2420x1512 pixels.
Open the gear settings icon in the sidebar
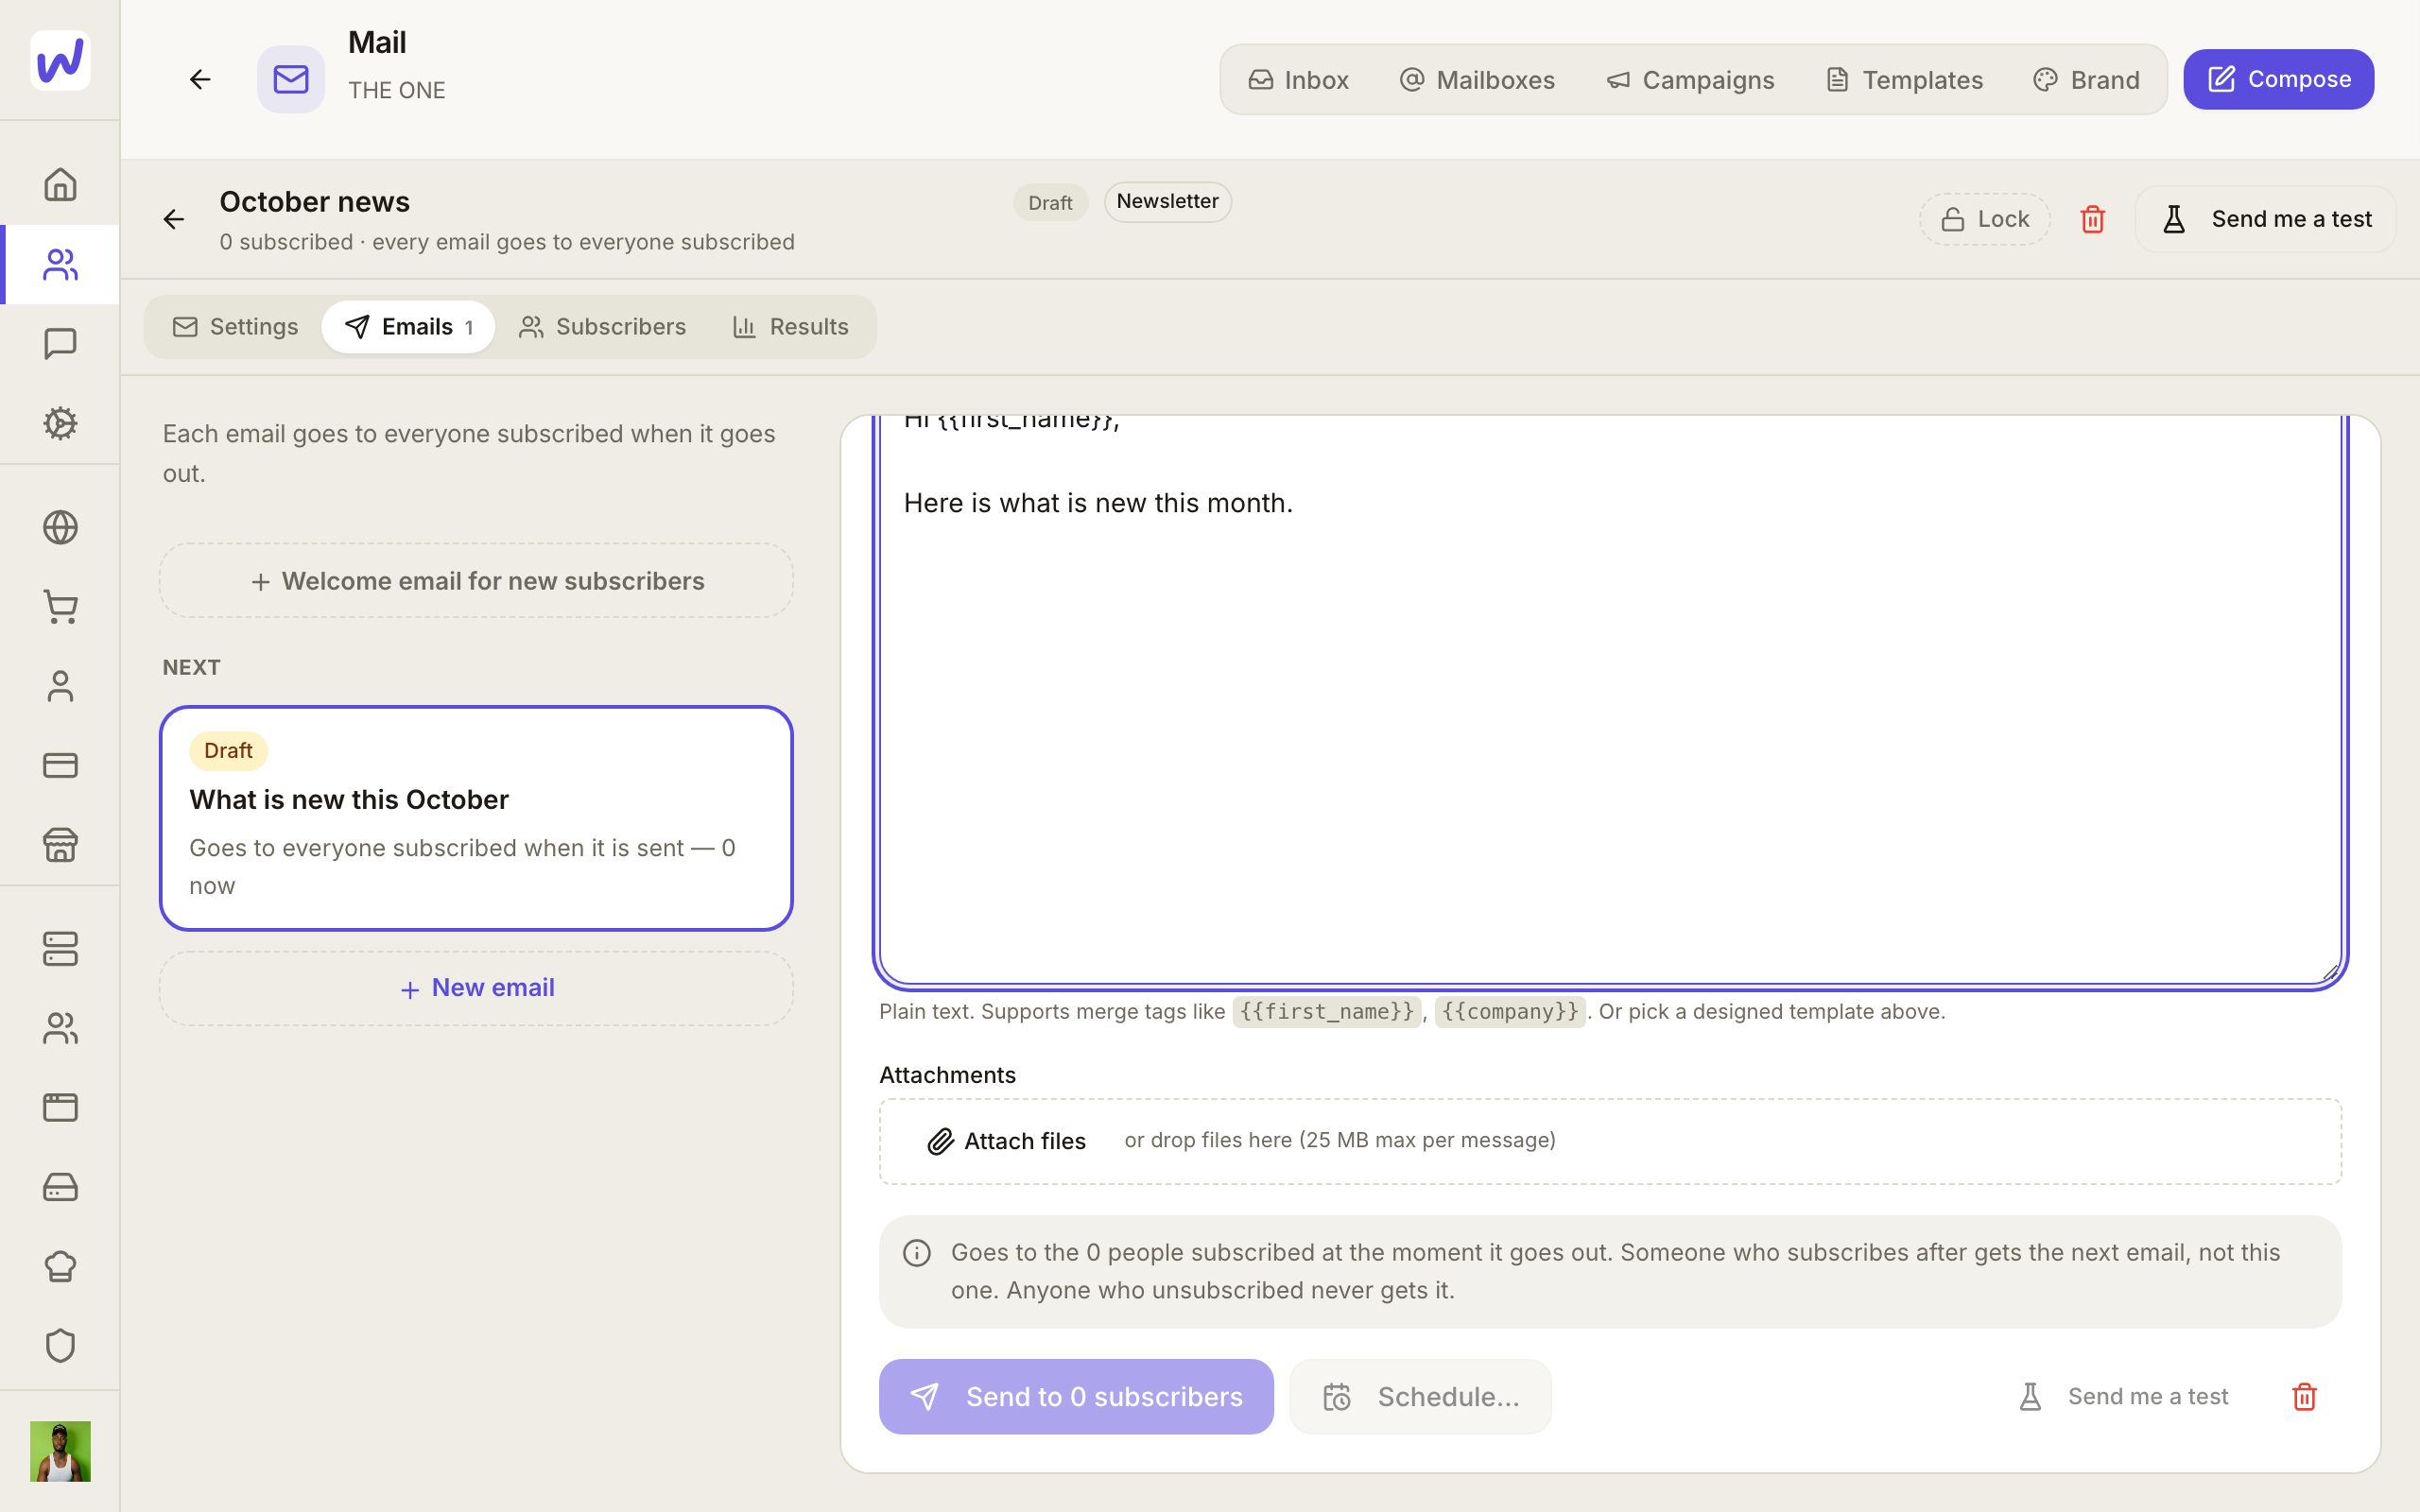tap(60, 423)
